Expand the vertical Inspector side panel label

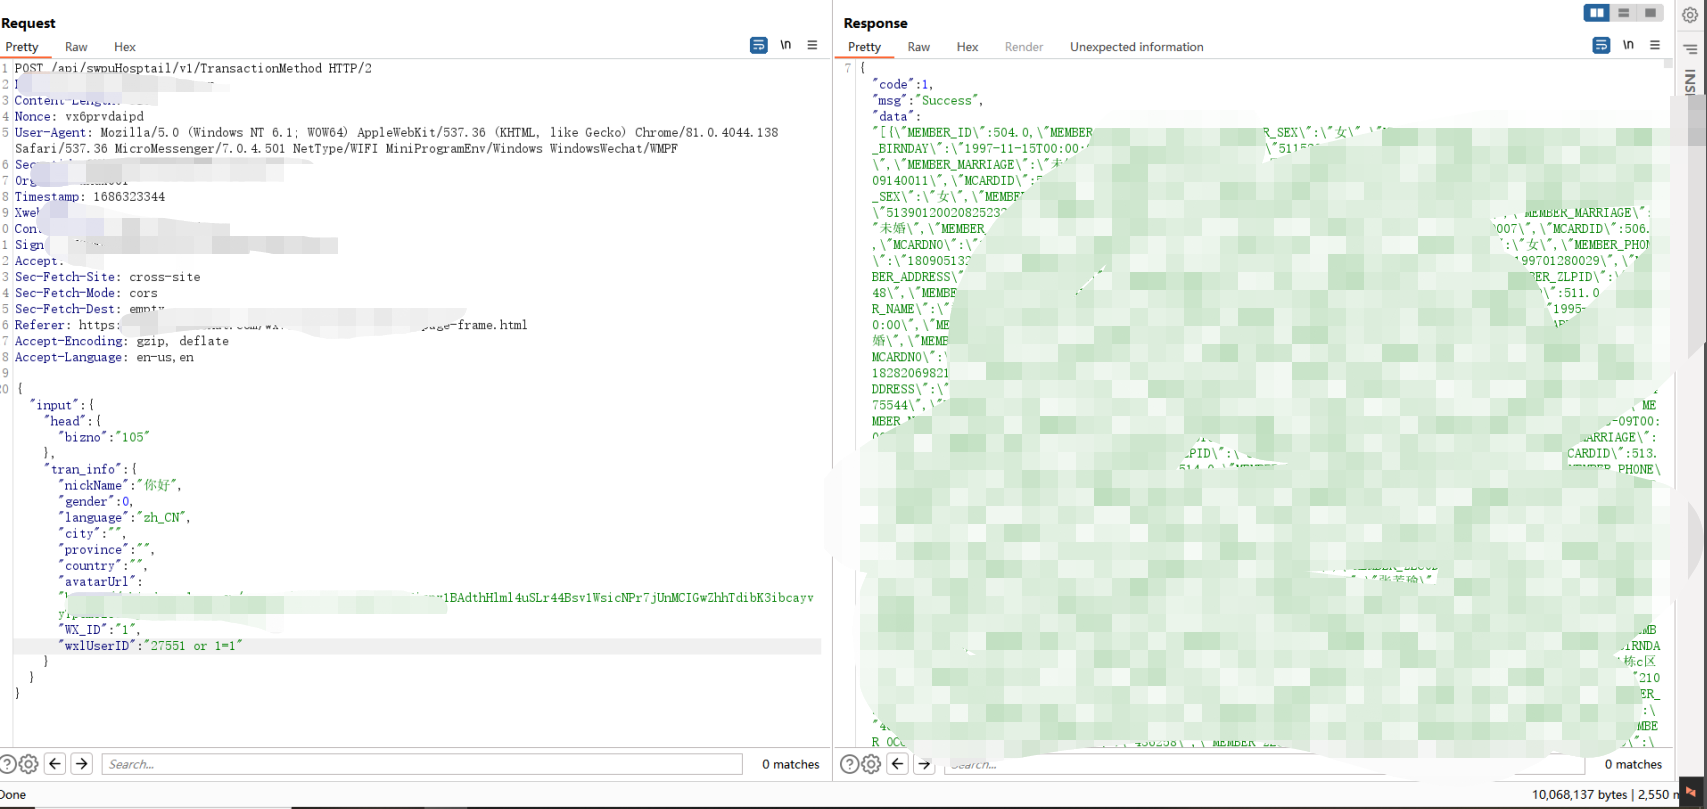click(1690, 82)
